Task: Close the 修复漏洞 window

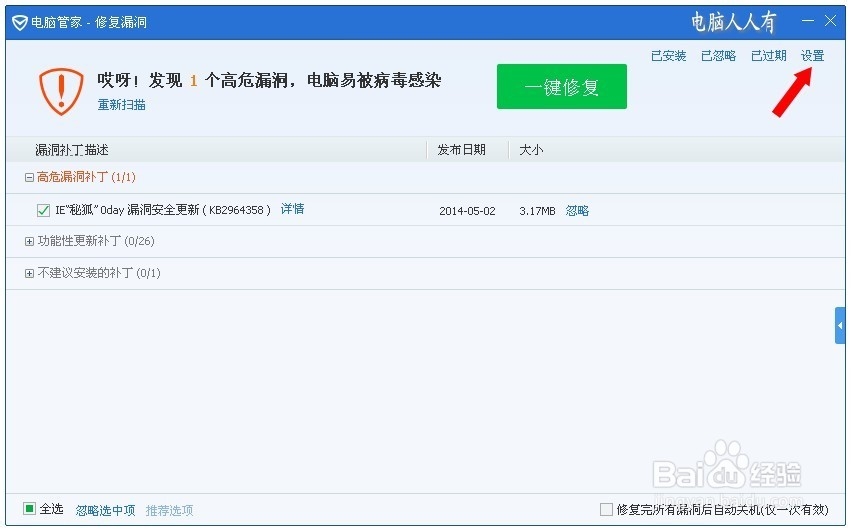Action: click(830, 21)
